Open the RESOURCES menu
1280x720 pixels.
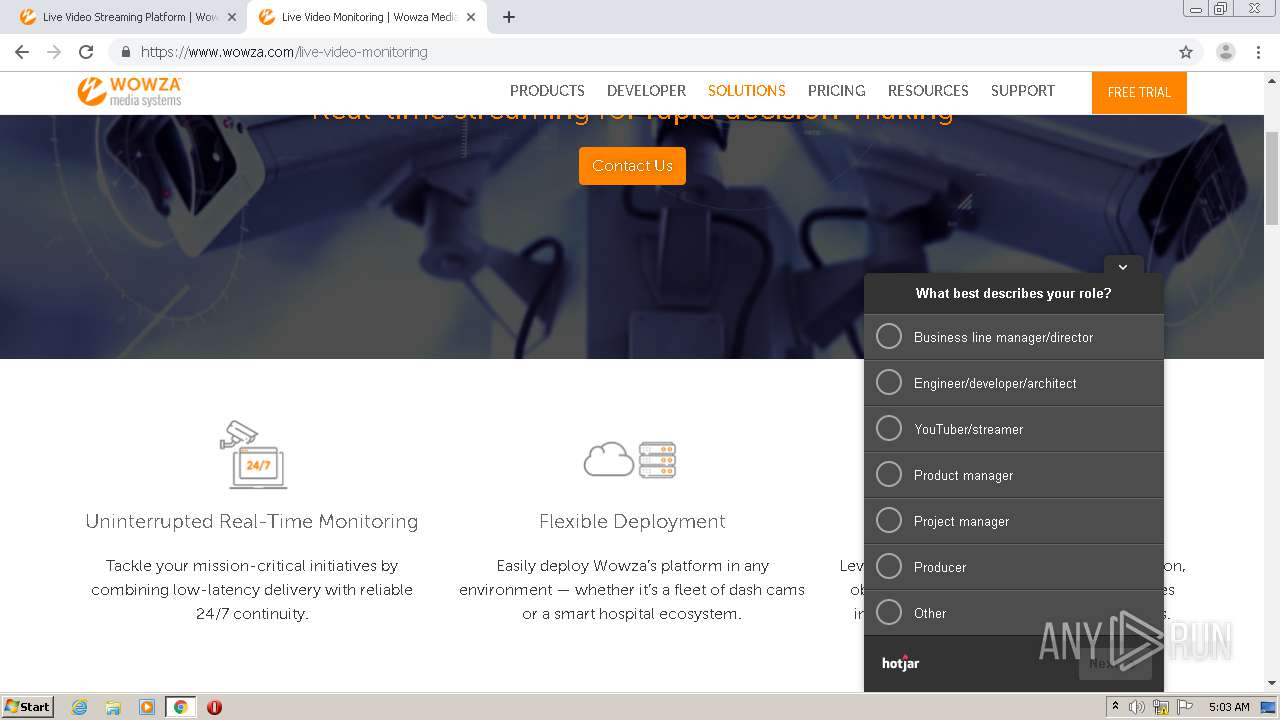tap(928, 91)
